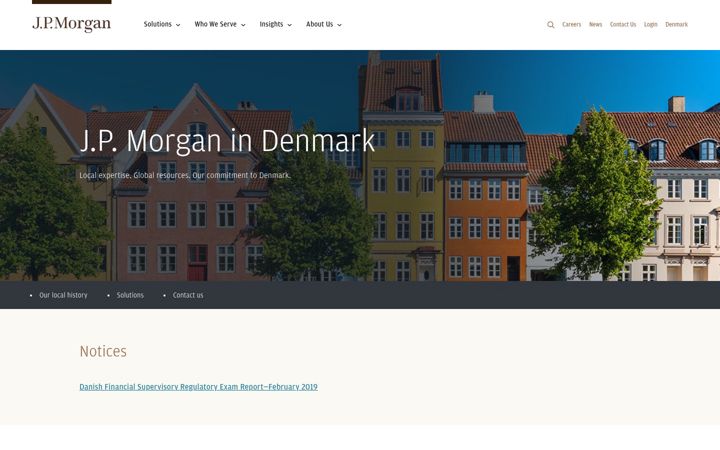
Task: Jump to Solutions in the dark bar
Action: pos(130,295)
